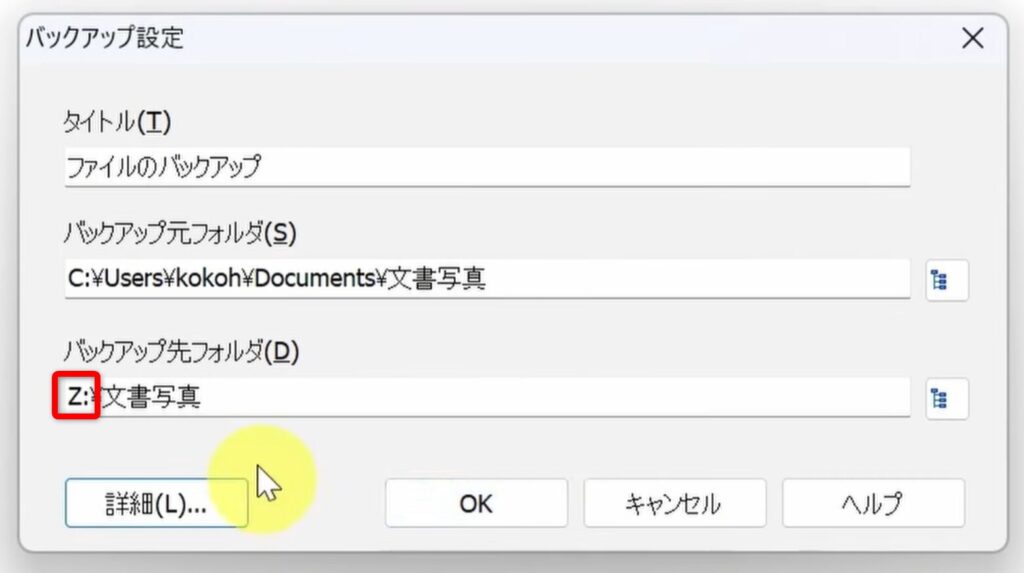
Task: Open the 詳細(L)... settings
Action: click(156, 503)
